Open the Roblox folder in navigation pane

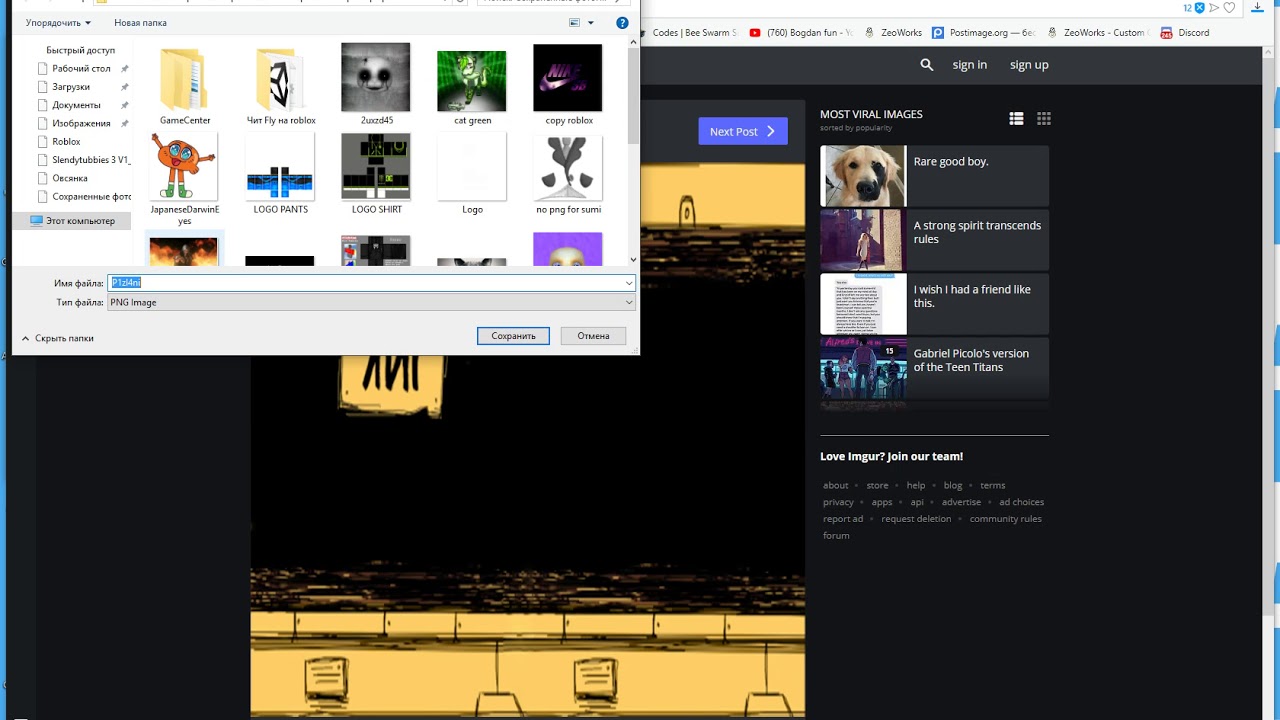click(66, 141)
